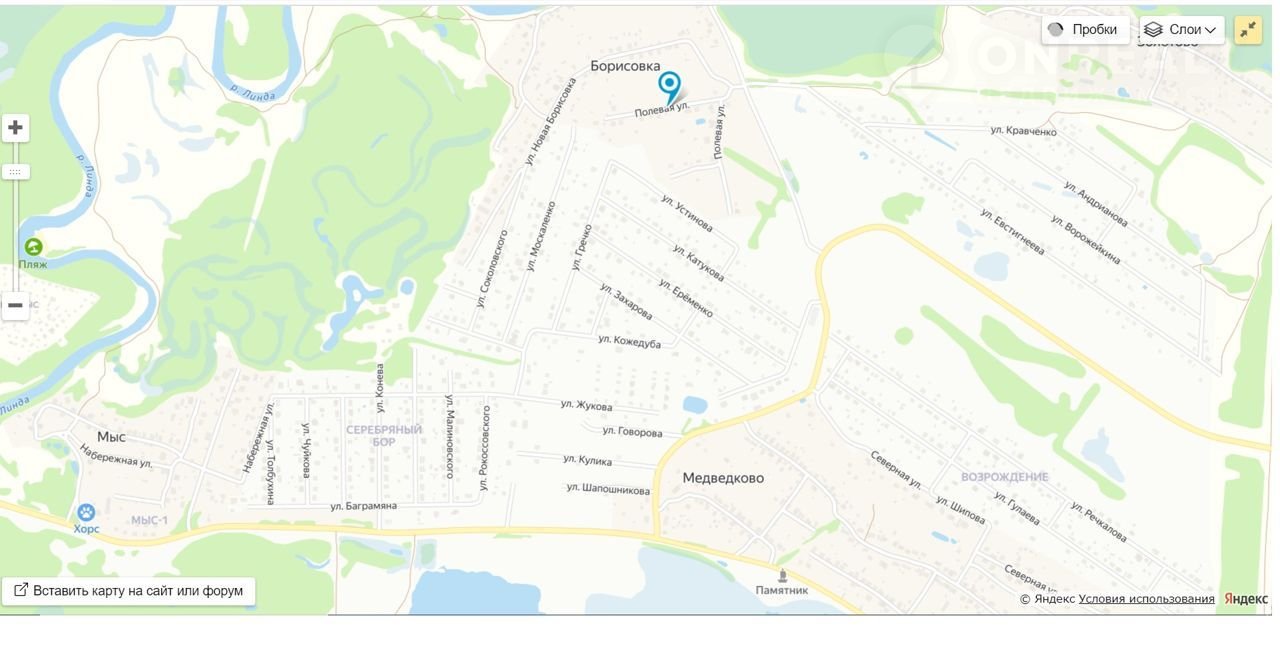Viewport: 1280px width, 670px height.
Task: Toggle the Пробки traffic layer
Action: click(x=1085, y=30)
